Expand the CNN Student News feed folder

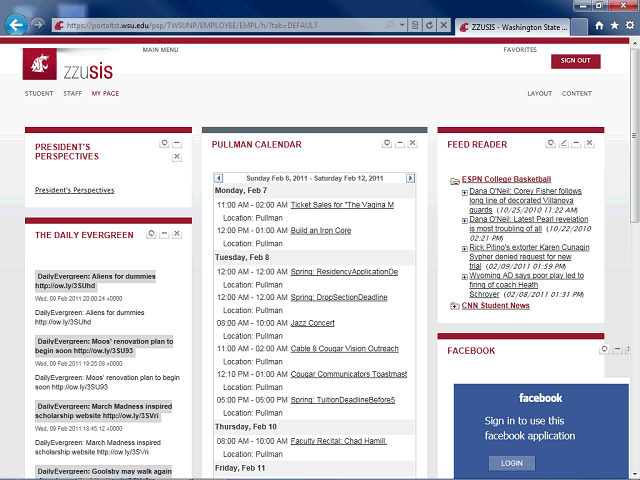[454, 306]
